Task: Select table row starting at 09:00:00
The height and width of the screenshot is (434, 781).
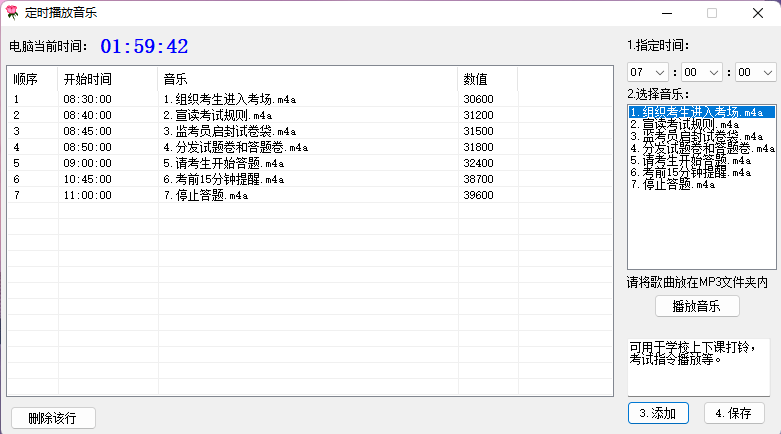Action: (310, 163)
